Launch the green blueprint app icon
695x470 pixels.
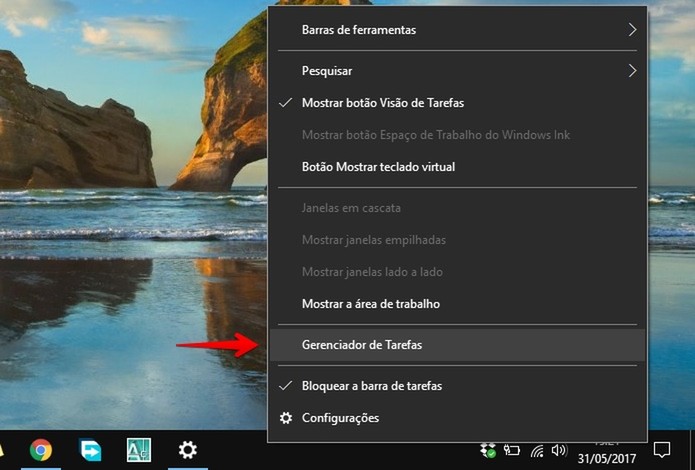click(139, 450)
